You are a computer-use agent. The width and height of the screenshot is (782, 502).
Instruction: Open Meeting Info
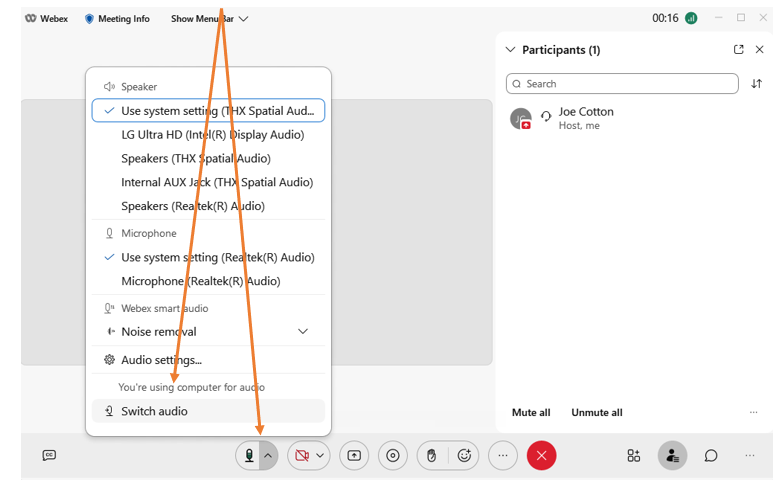pos(117,18)
